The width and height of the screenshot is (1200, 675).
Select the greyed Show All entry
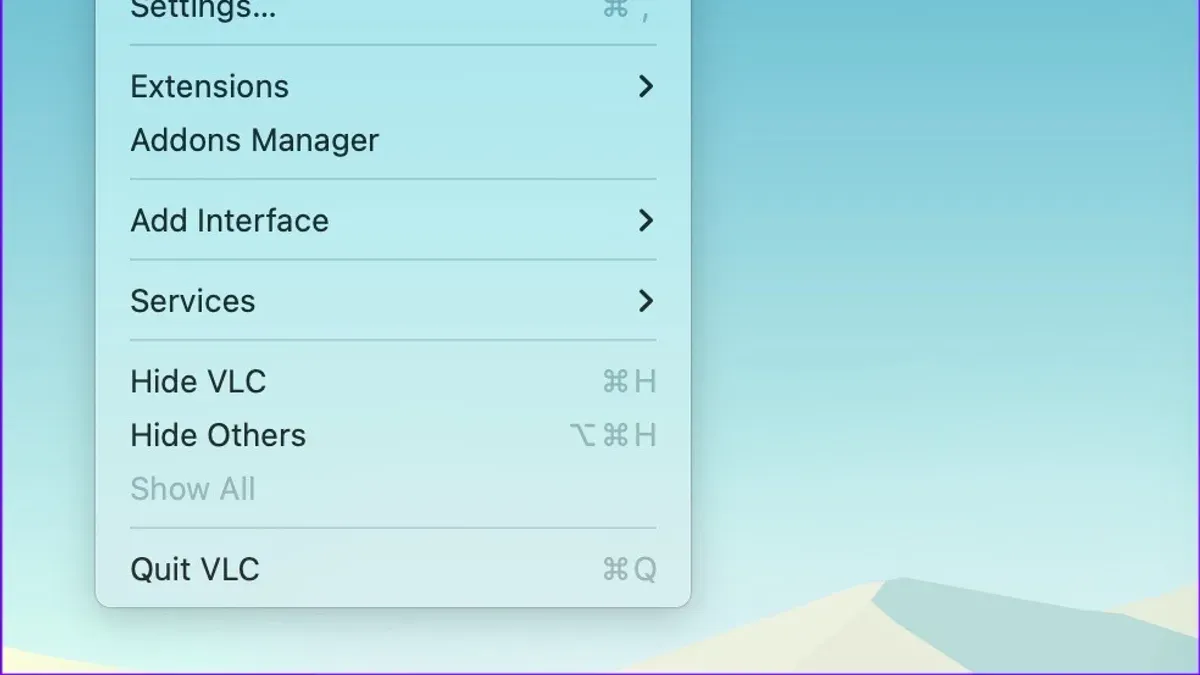(393, 489)
